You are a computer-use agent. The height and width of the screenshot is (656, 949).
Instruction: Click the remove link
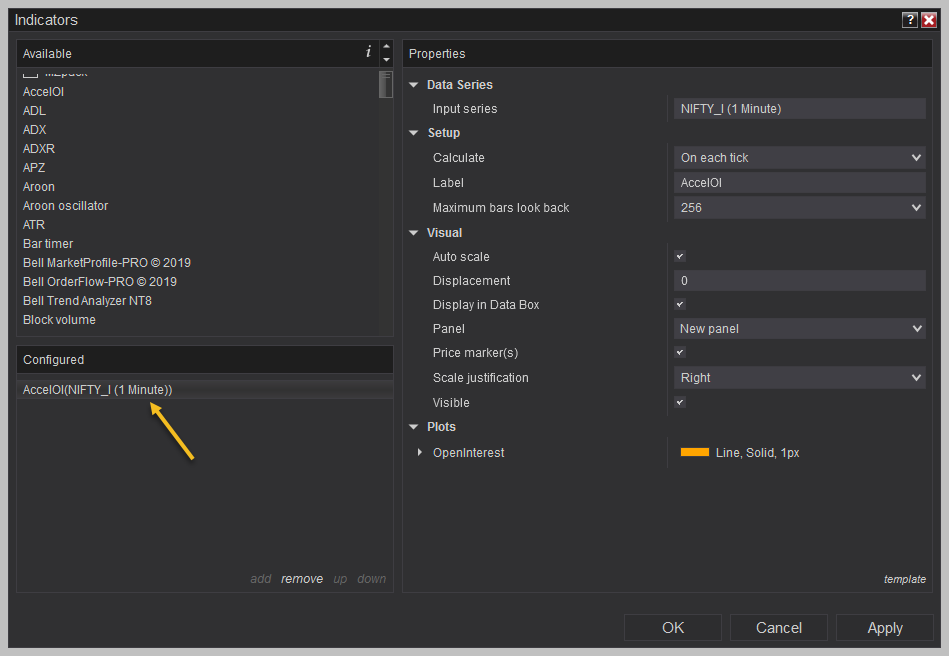[301, 579]
